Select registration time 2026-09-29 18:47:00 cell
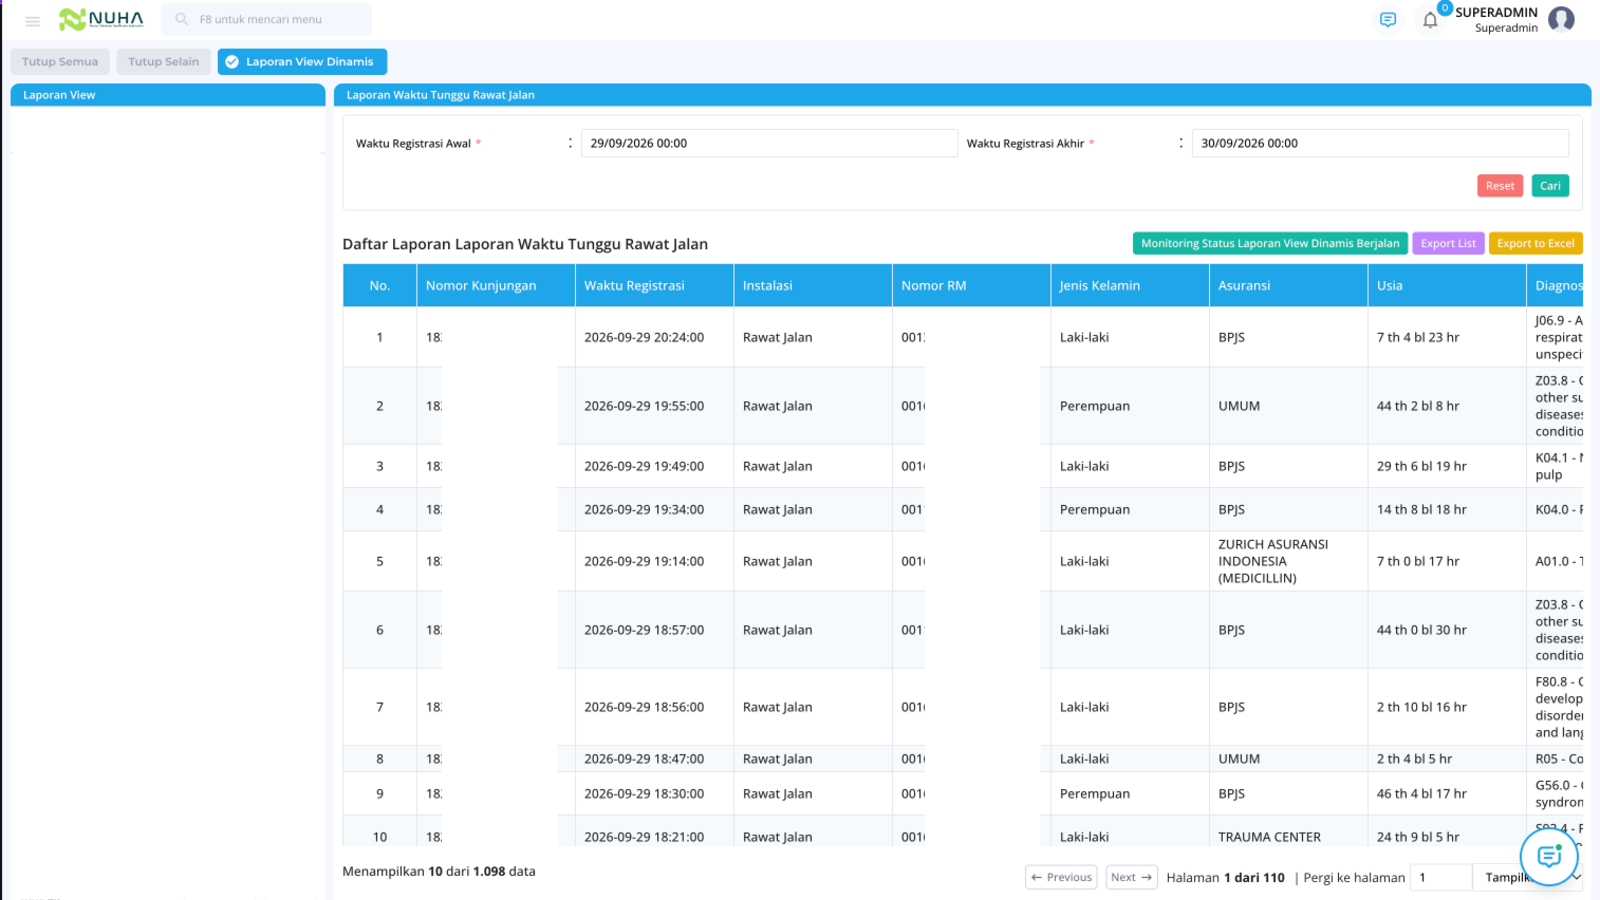 coord(655,759)
